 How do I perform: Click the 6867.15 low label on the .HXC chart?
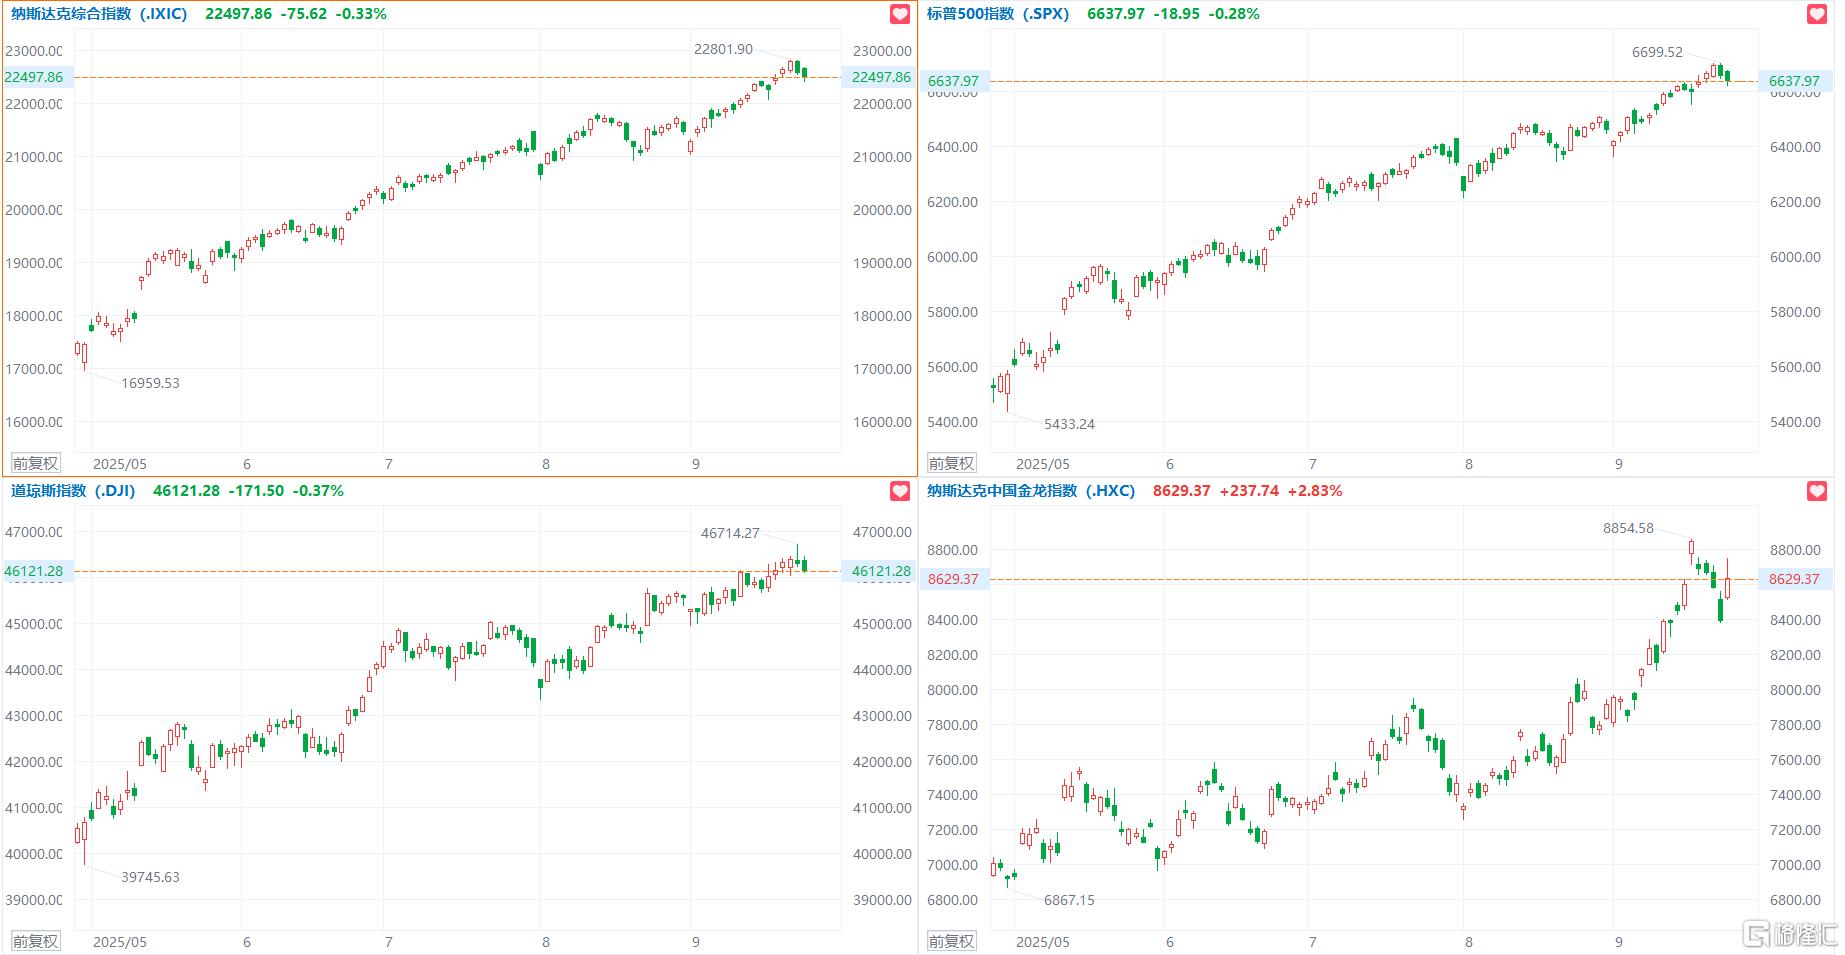click(1069, 900)
